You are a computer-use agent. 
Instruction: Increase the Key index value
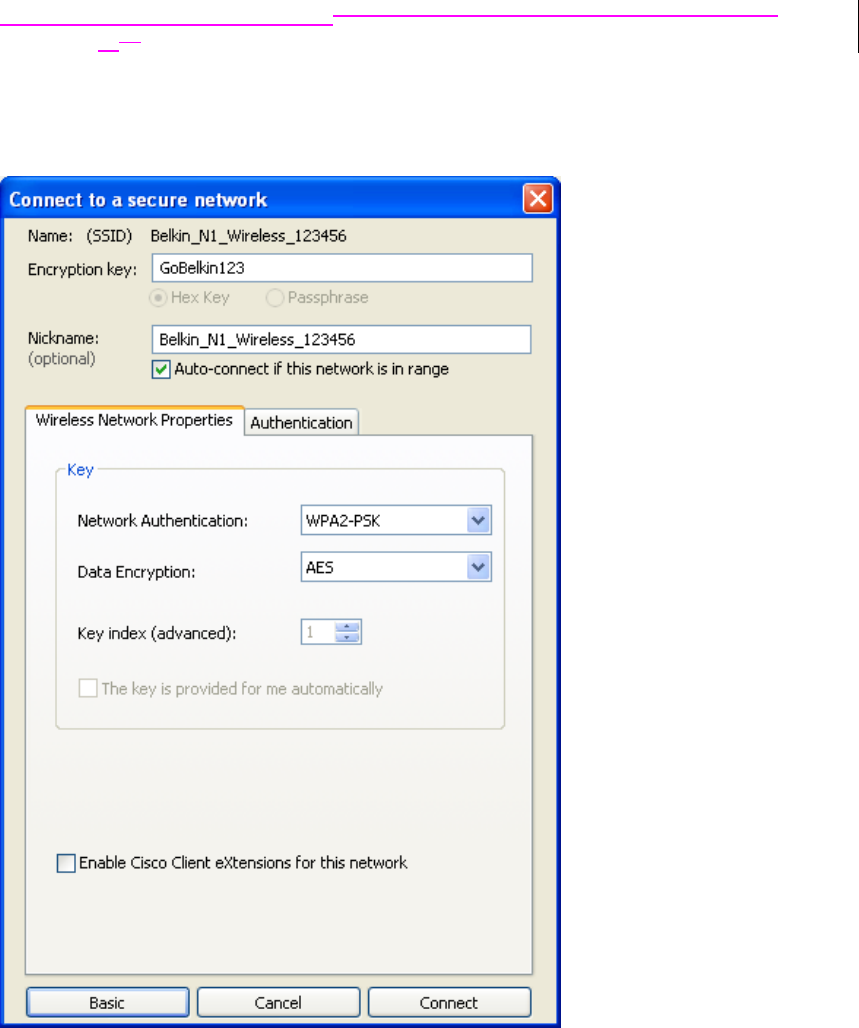point(347,627)
